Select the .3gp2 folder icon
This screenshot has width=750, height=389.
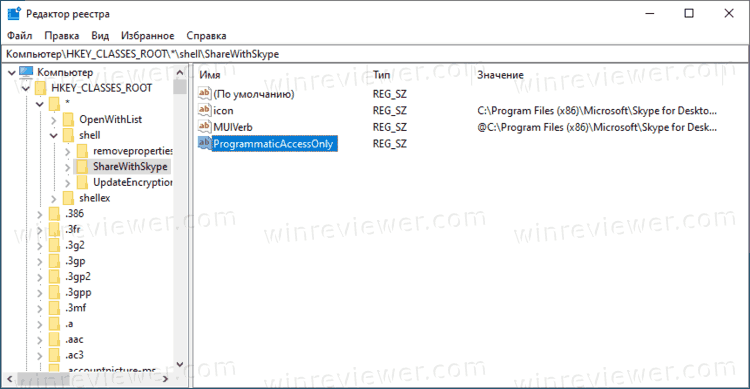point(55,277)
